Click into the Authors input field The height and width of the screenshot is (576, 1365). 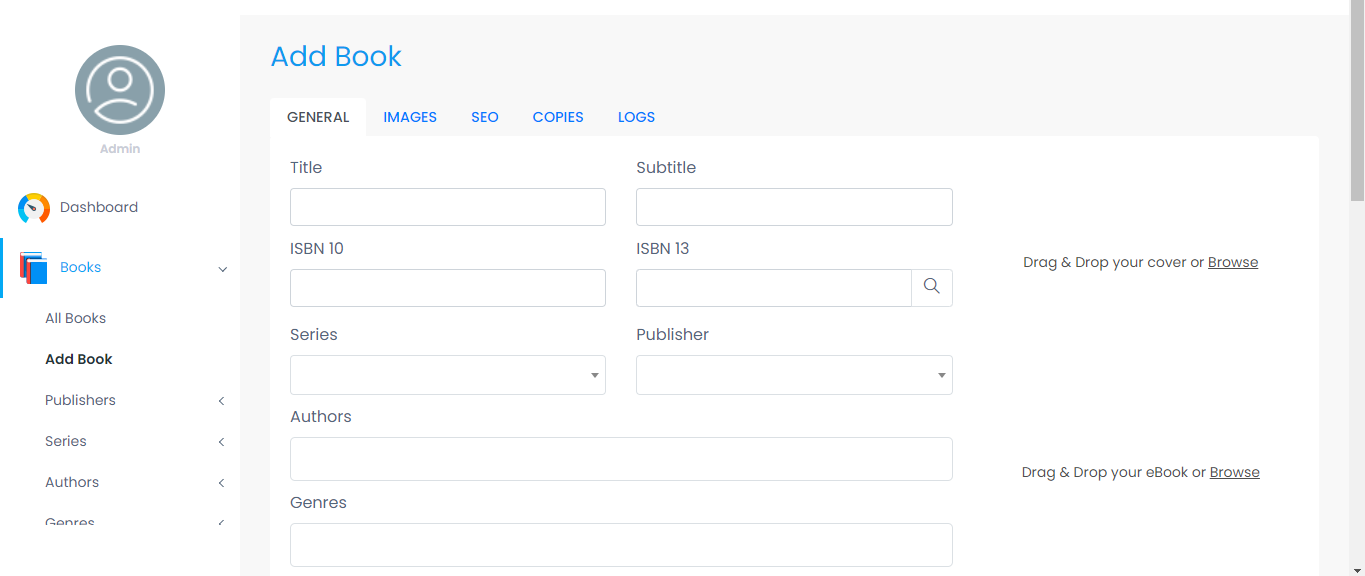click(621, 459)
